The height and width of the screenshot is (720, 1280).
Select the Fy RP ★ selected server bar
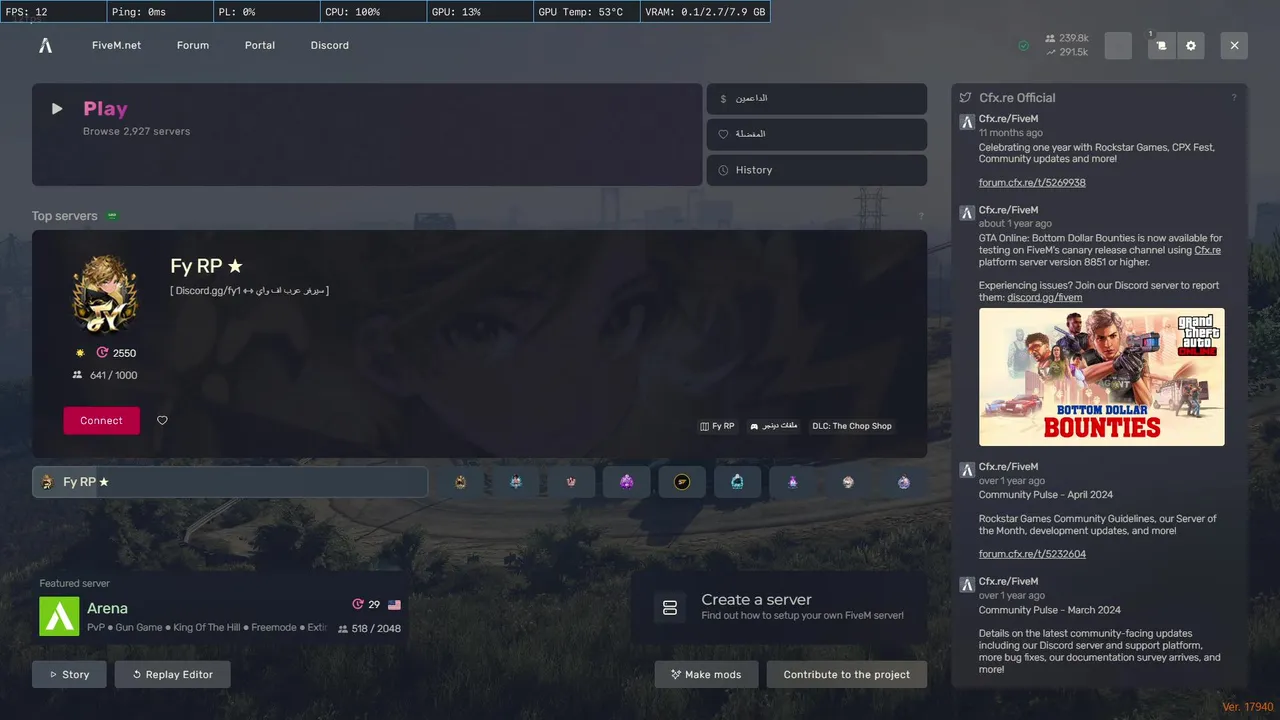coord(230,482)
